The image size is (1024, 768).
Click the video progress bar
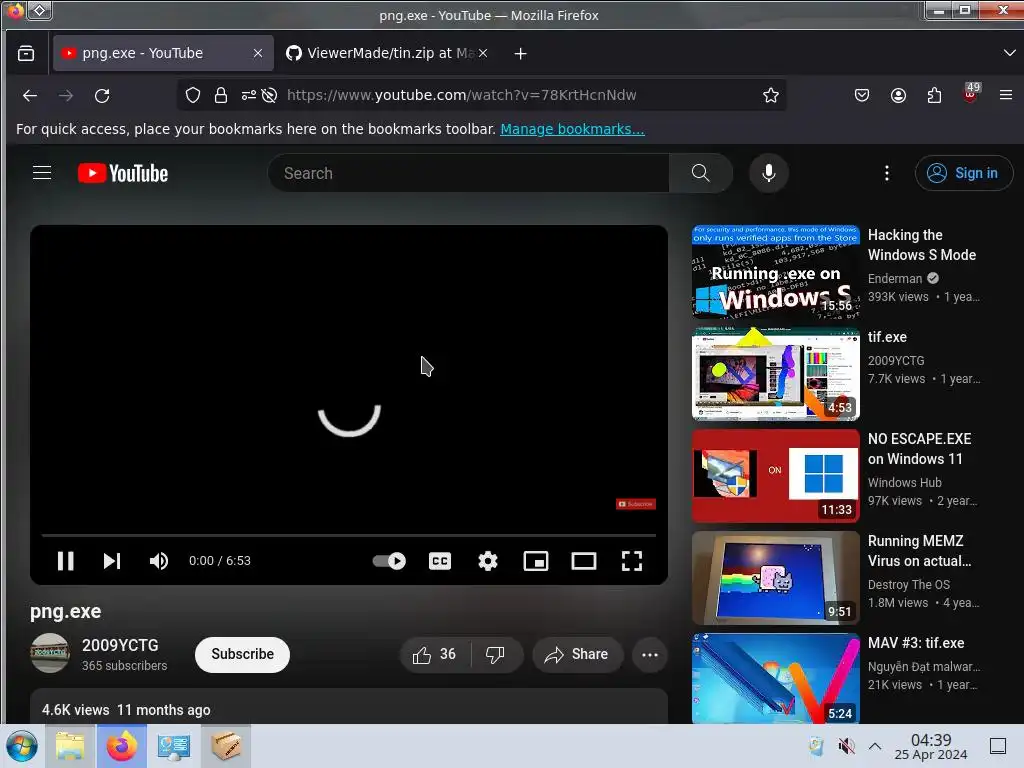tap(349, 535)
